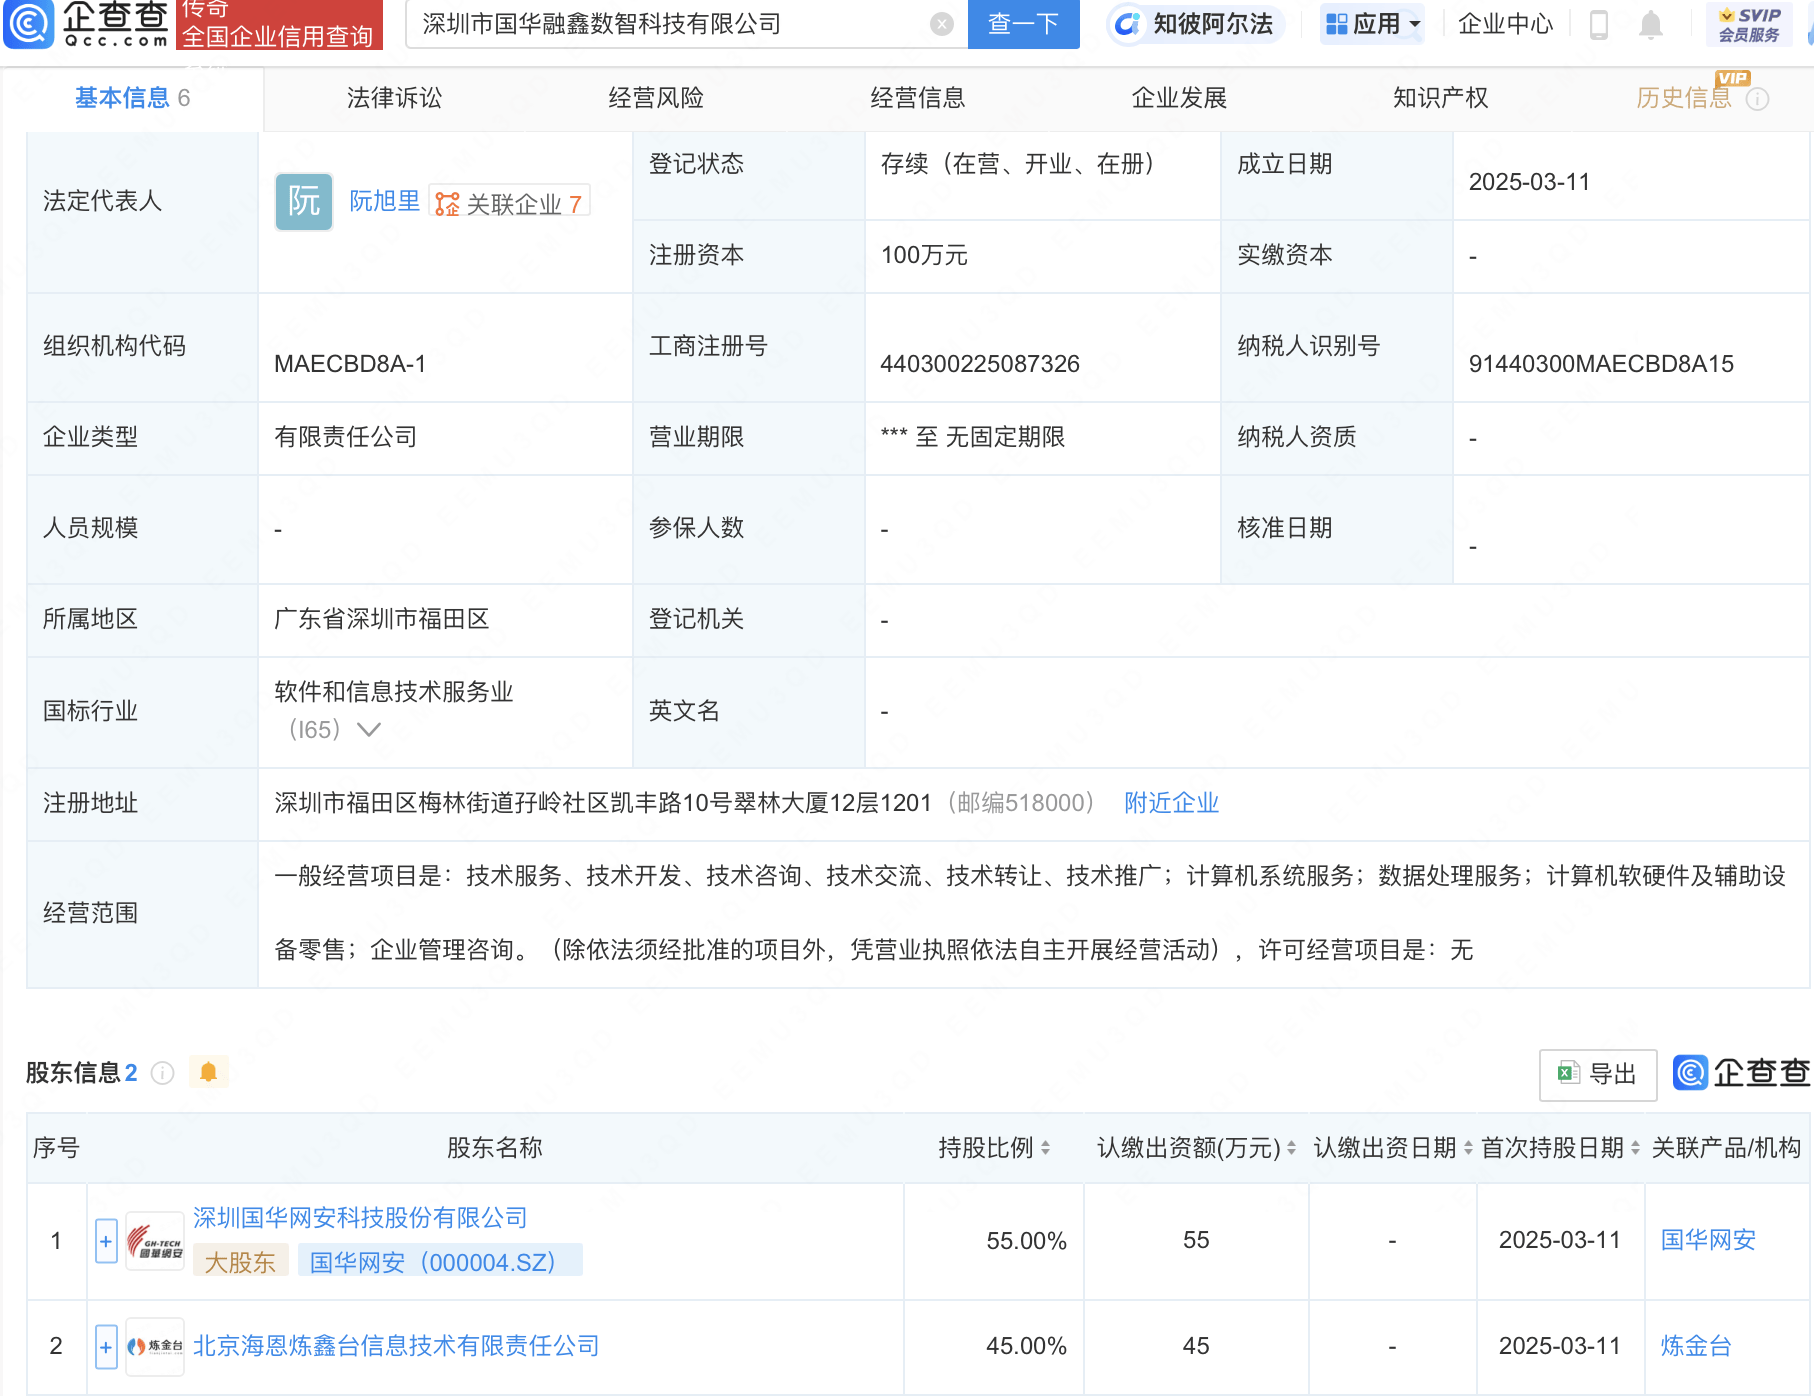
Task: Click the GH-TECH 国华网安 company logo
Action: (x=155, y=1241)
